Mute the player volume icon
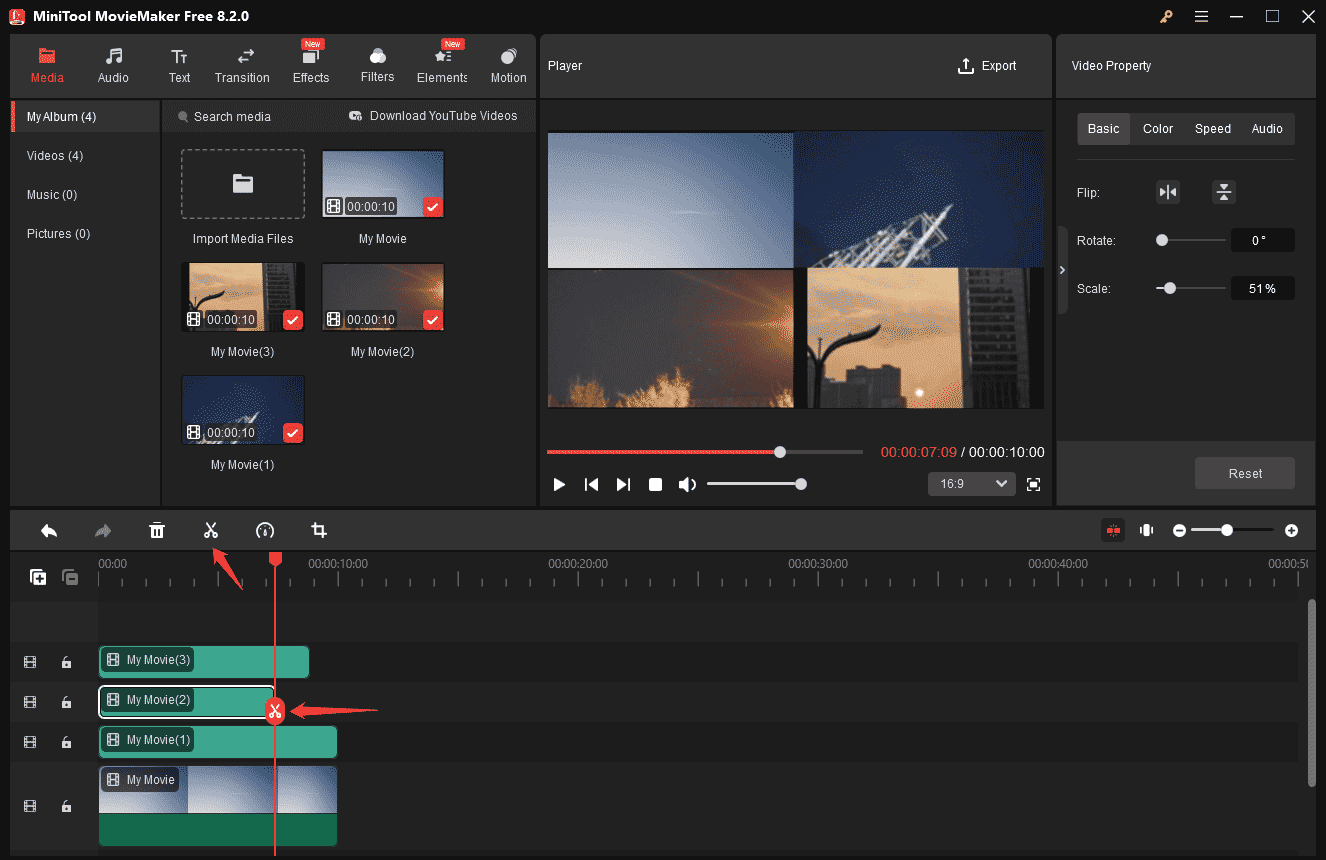This screenshot has width=1326, height=860. tap(687, 484)
